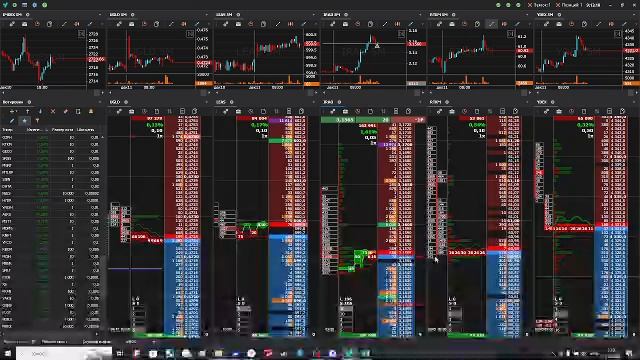The width and height of the screenshot is (640, 360).
Task: Click the link icon in the IMOEX chart toolbar
Action: (x=12, y=24)
